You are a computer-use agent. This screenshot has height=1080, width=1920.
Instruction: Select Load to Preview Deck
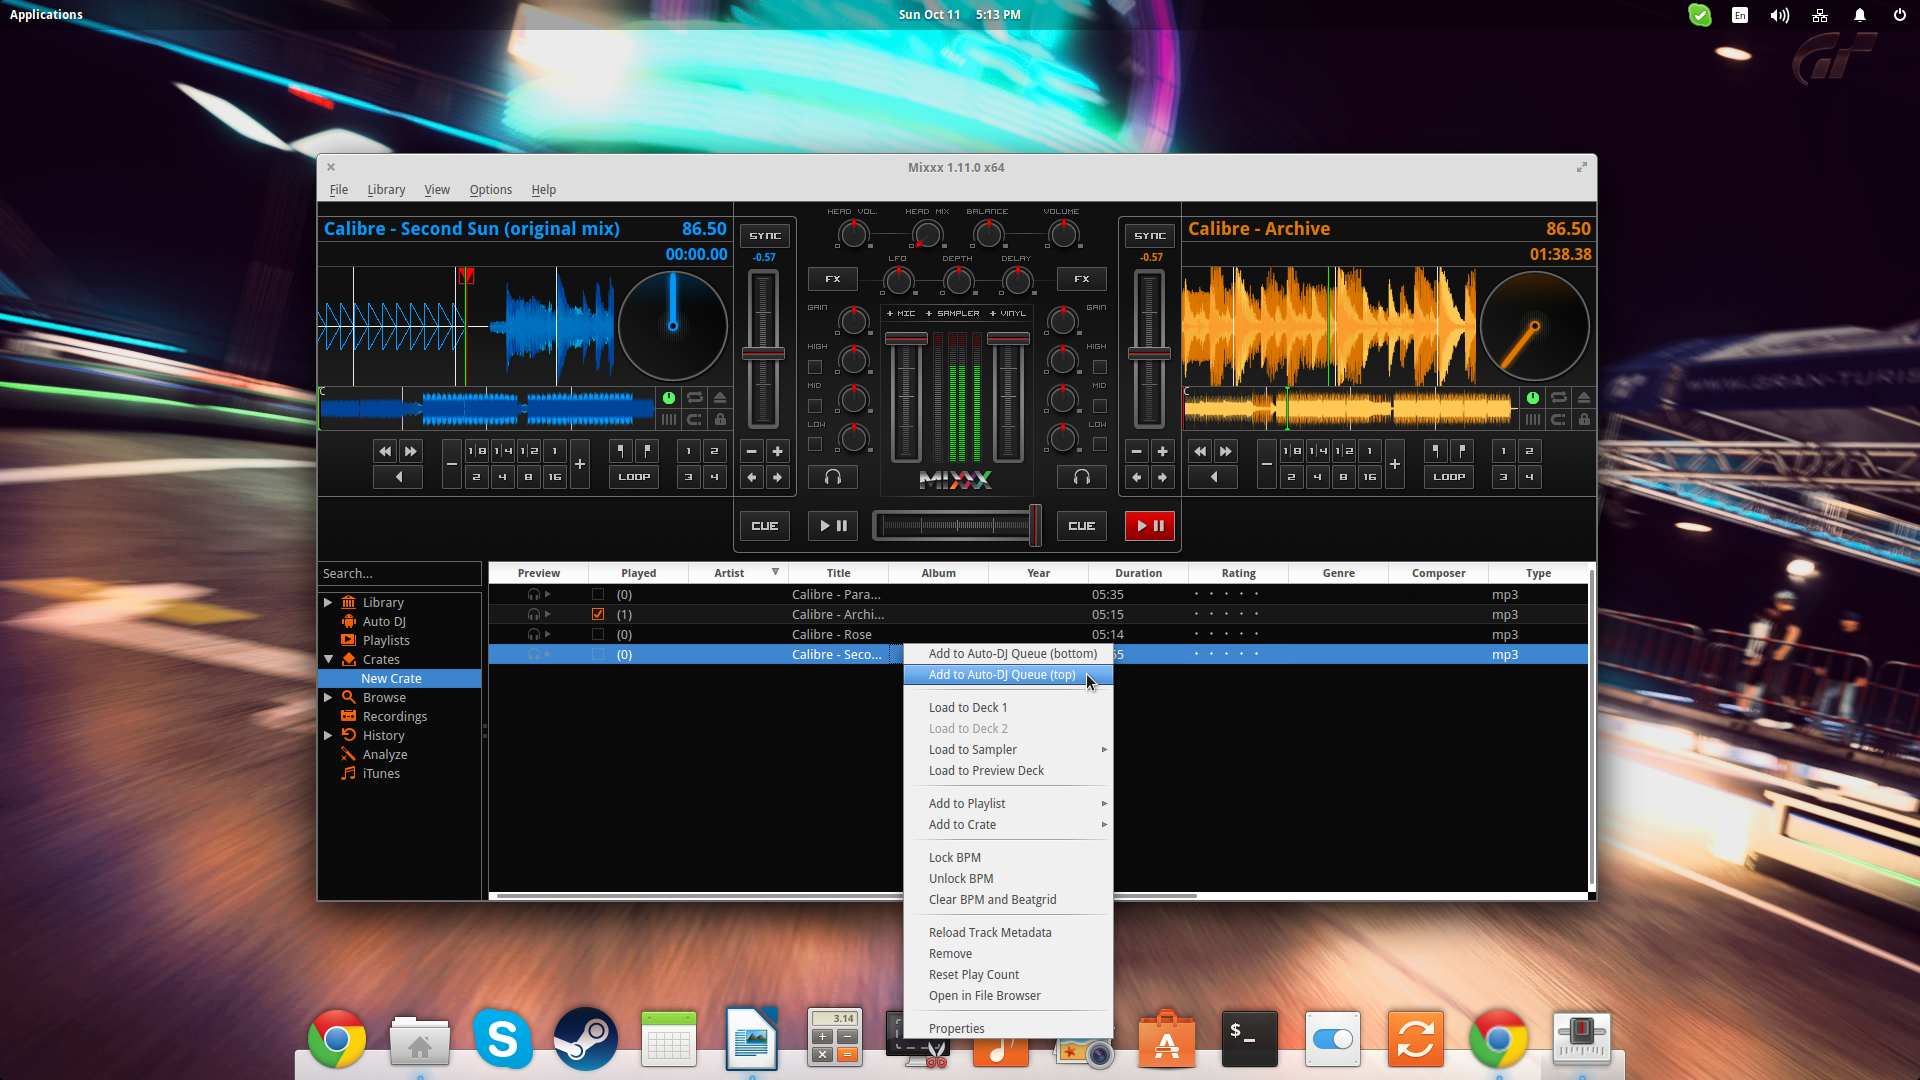point(1008,771)
